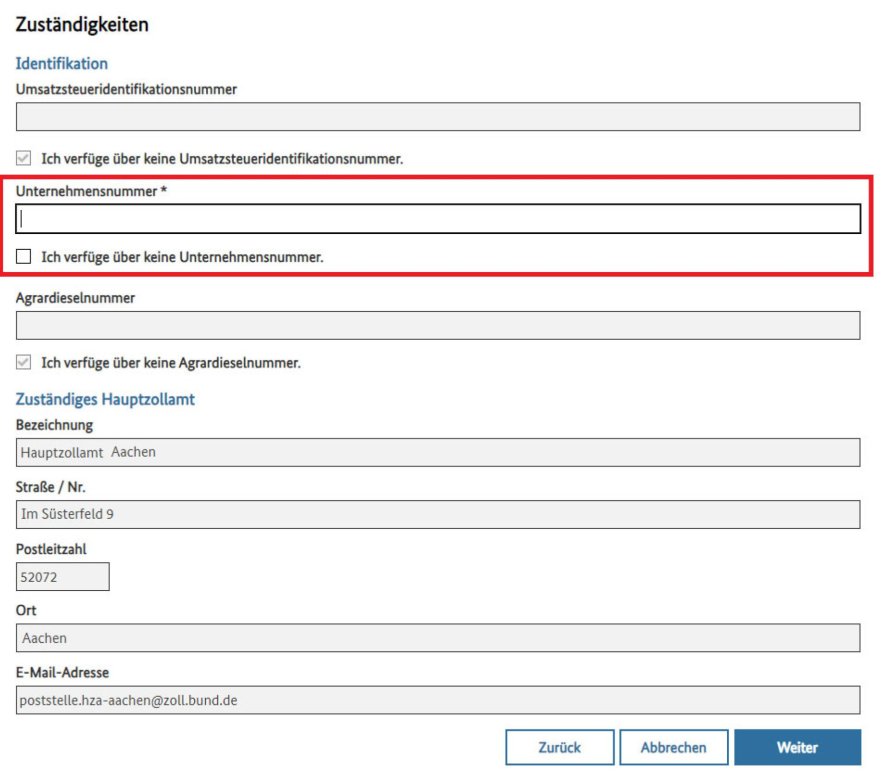This screenshot has height=776, width=894.
Task: Click the 'Identifikation' section heading
Action: [x=62, y=64]
